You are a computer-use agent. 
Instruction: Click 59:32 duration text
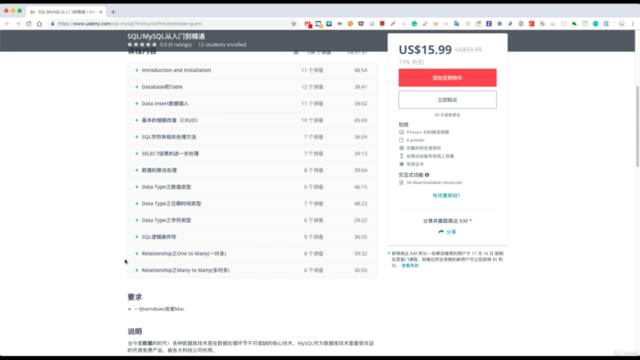pos(361,253)
